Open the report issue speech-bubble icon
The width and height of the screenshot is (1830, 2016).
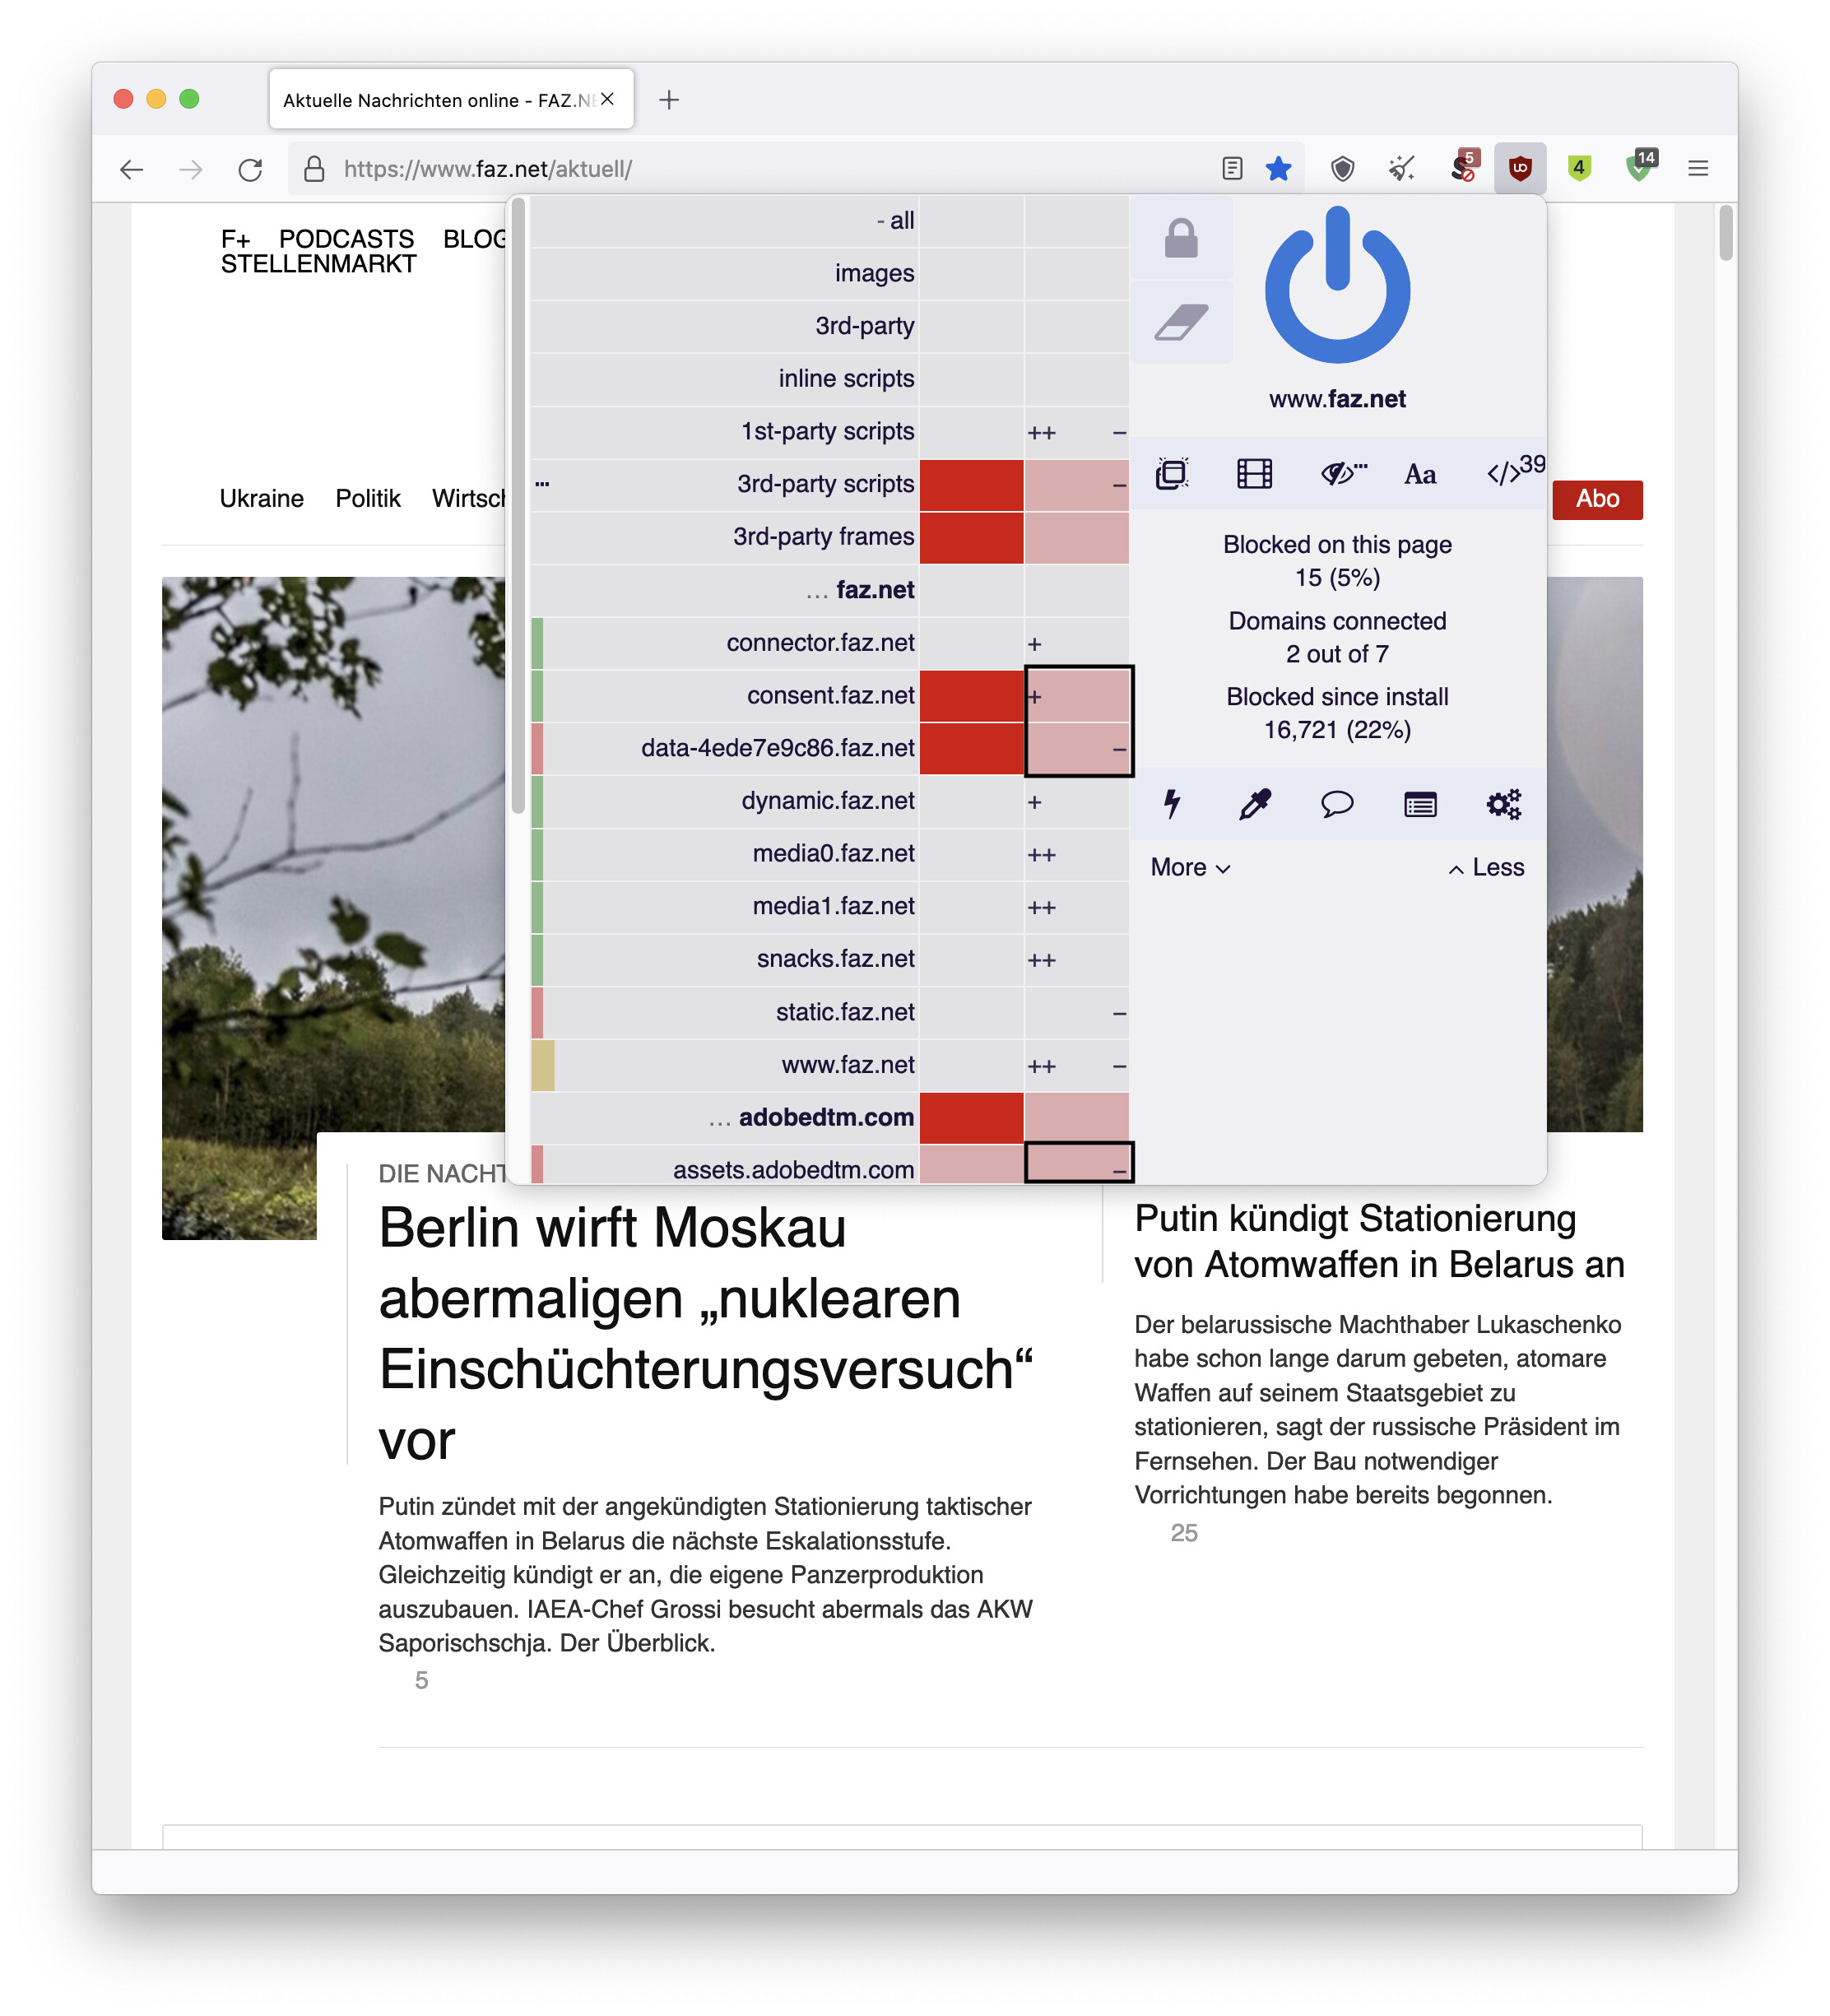1337,804
